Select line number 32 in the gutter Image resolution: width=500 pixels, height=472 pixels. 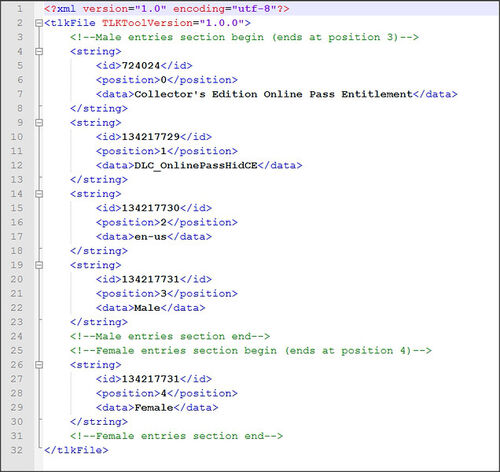(17, 450)
